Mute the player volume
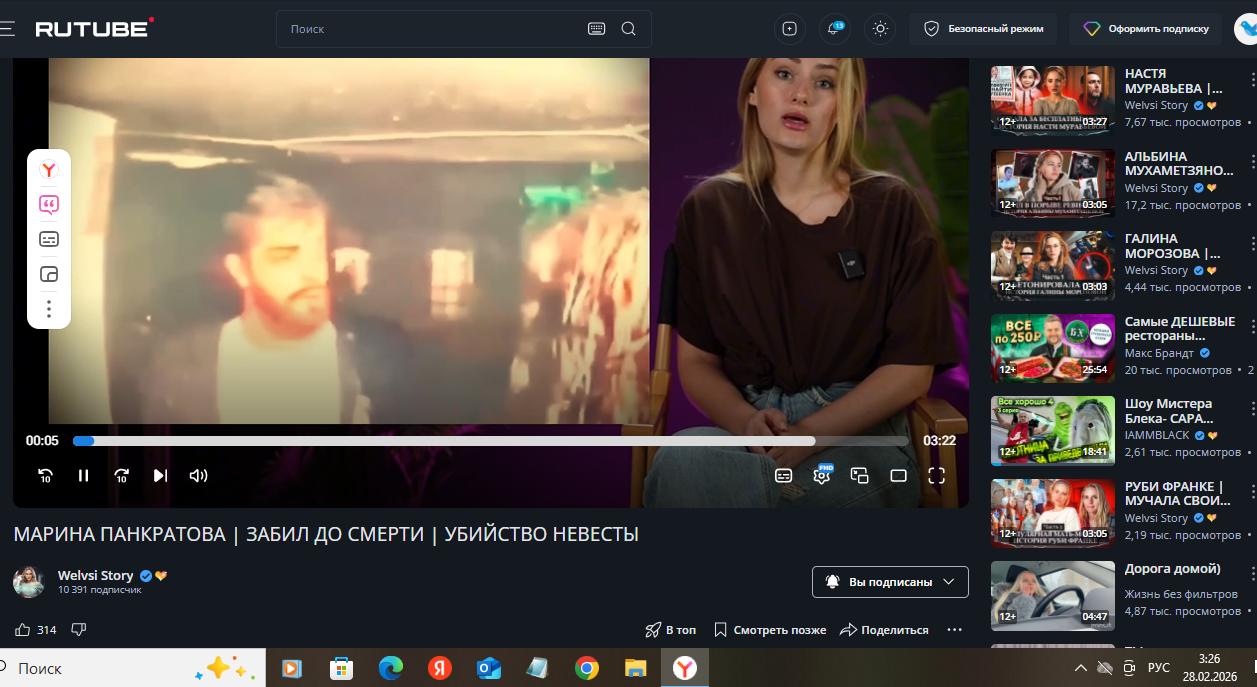 (199, 476)
